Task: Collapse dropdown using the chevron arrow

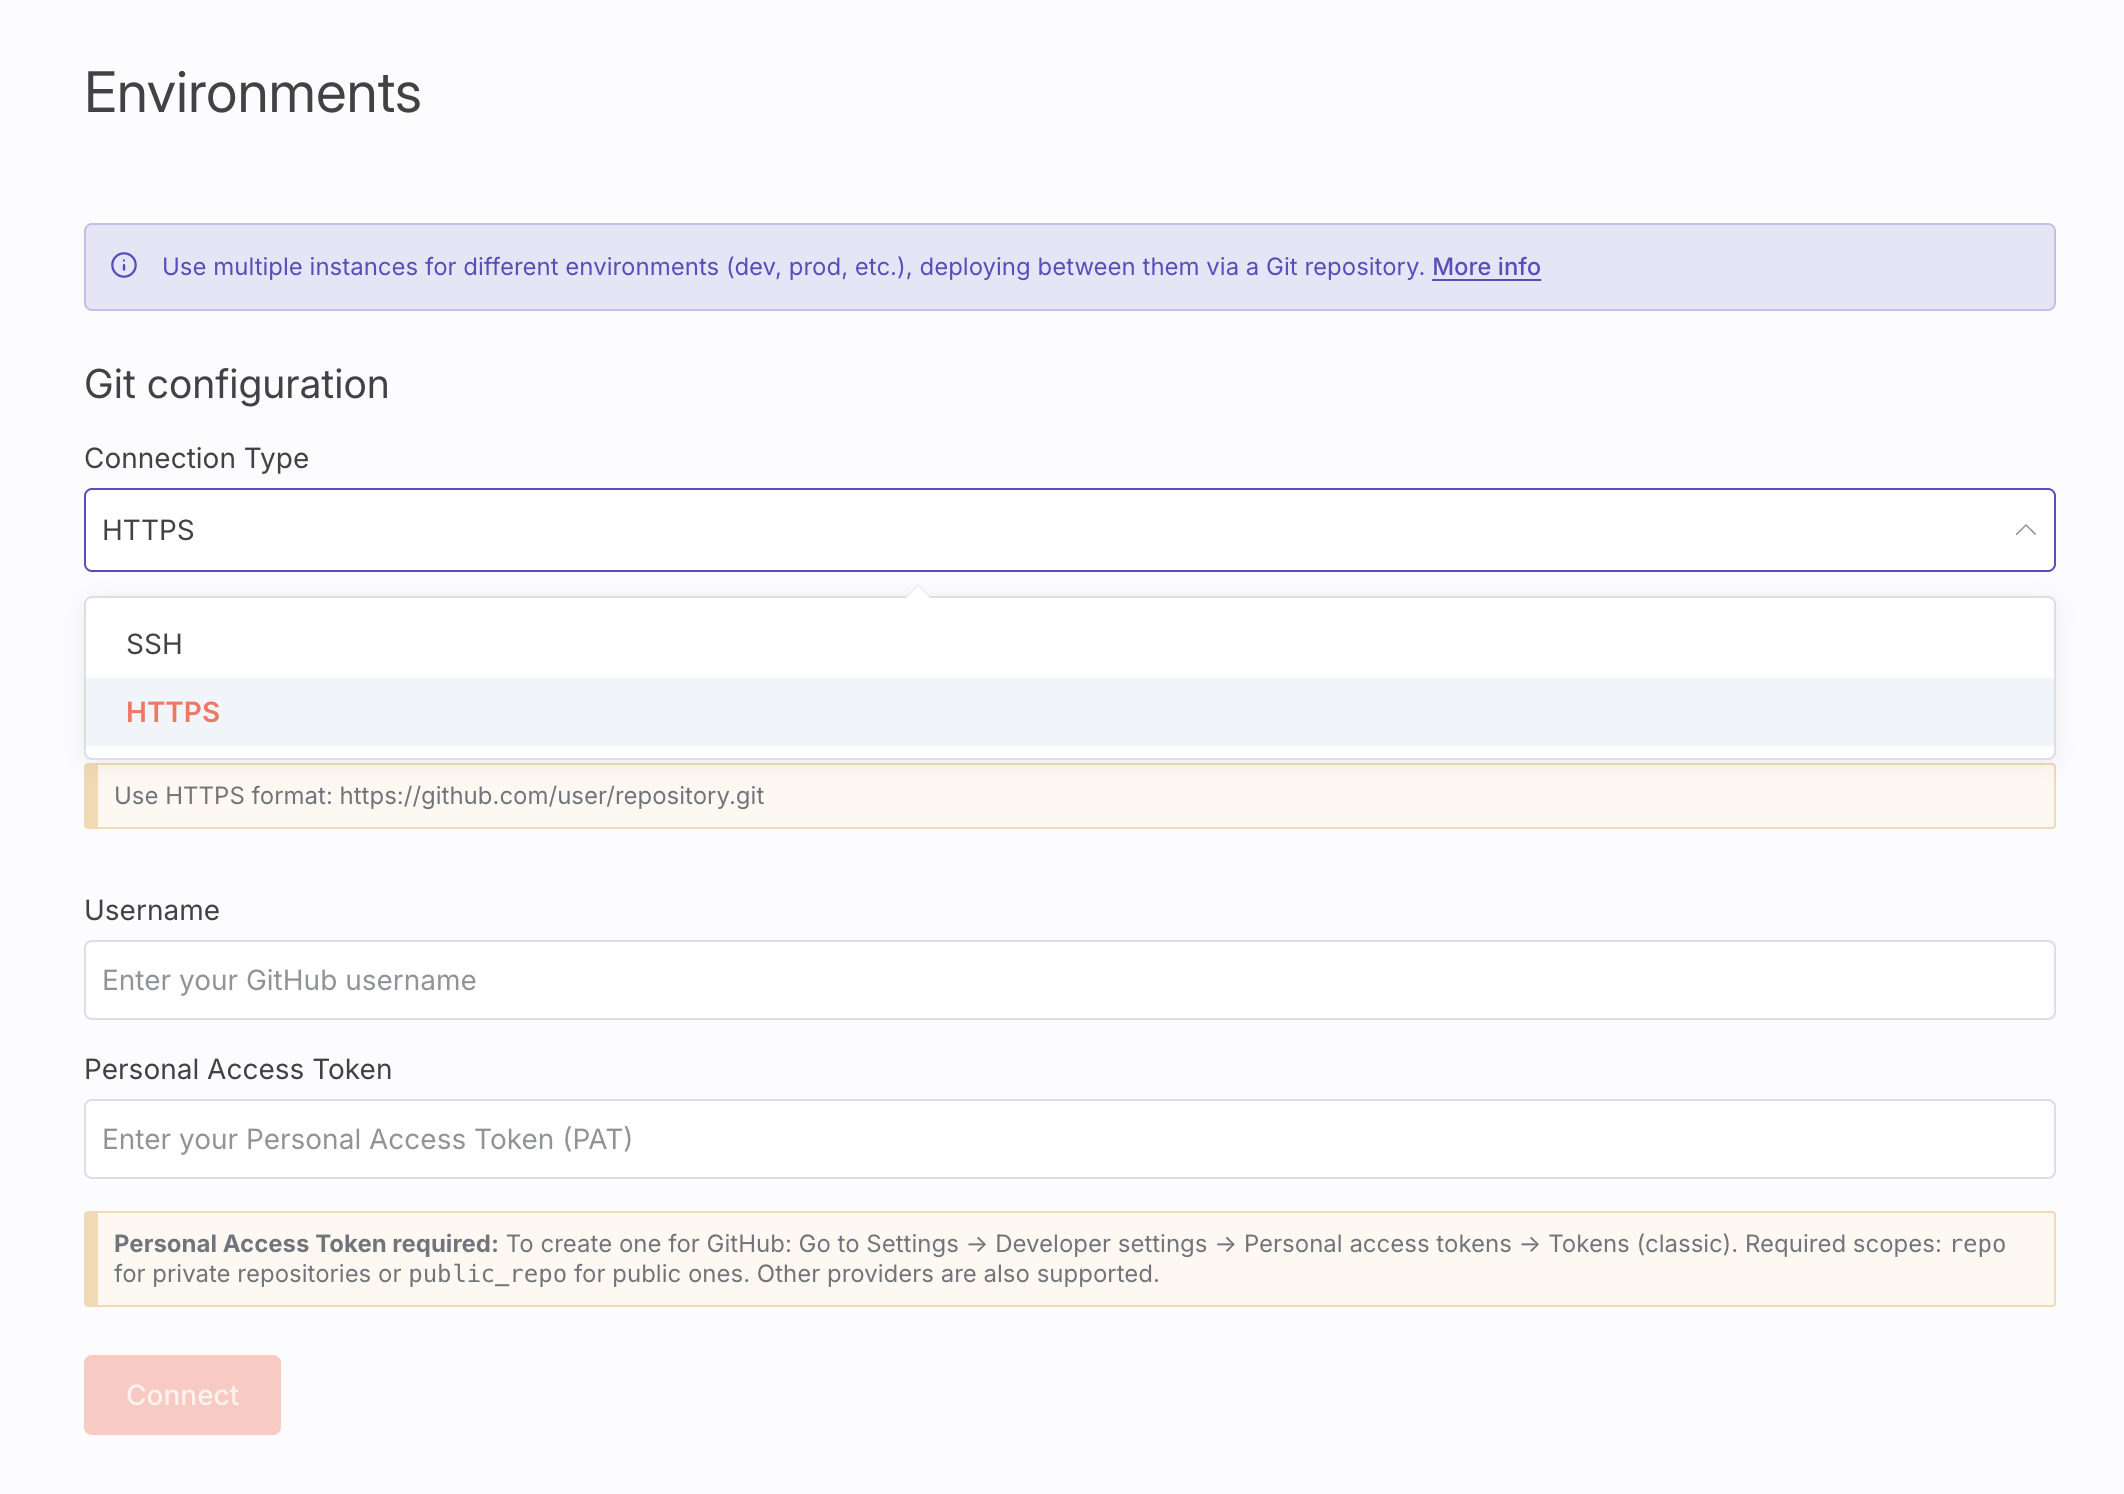Action: click(2025, 530)
